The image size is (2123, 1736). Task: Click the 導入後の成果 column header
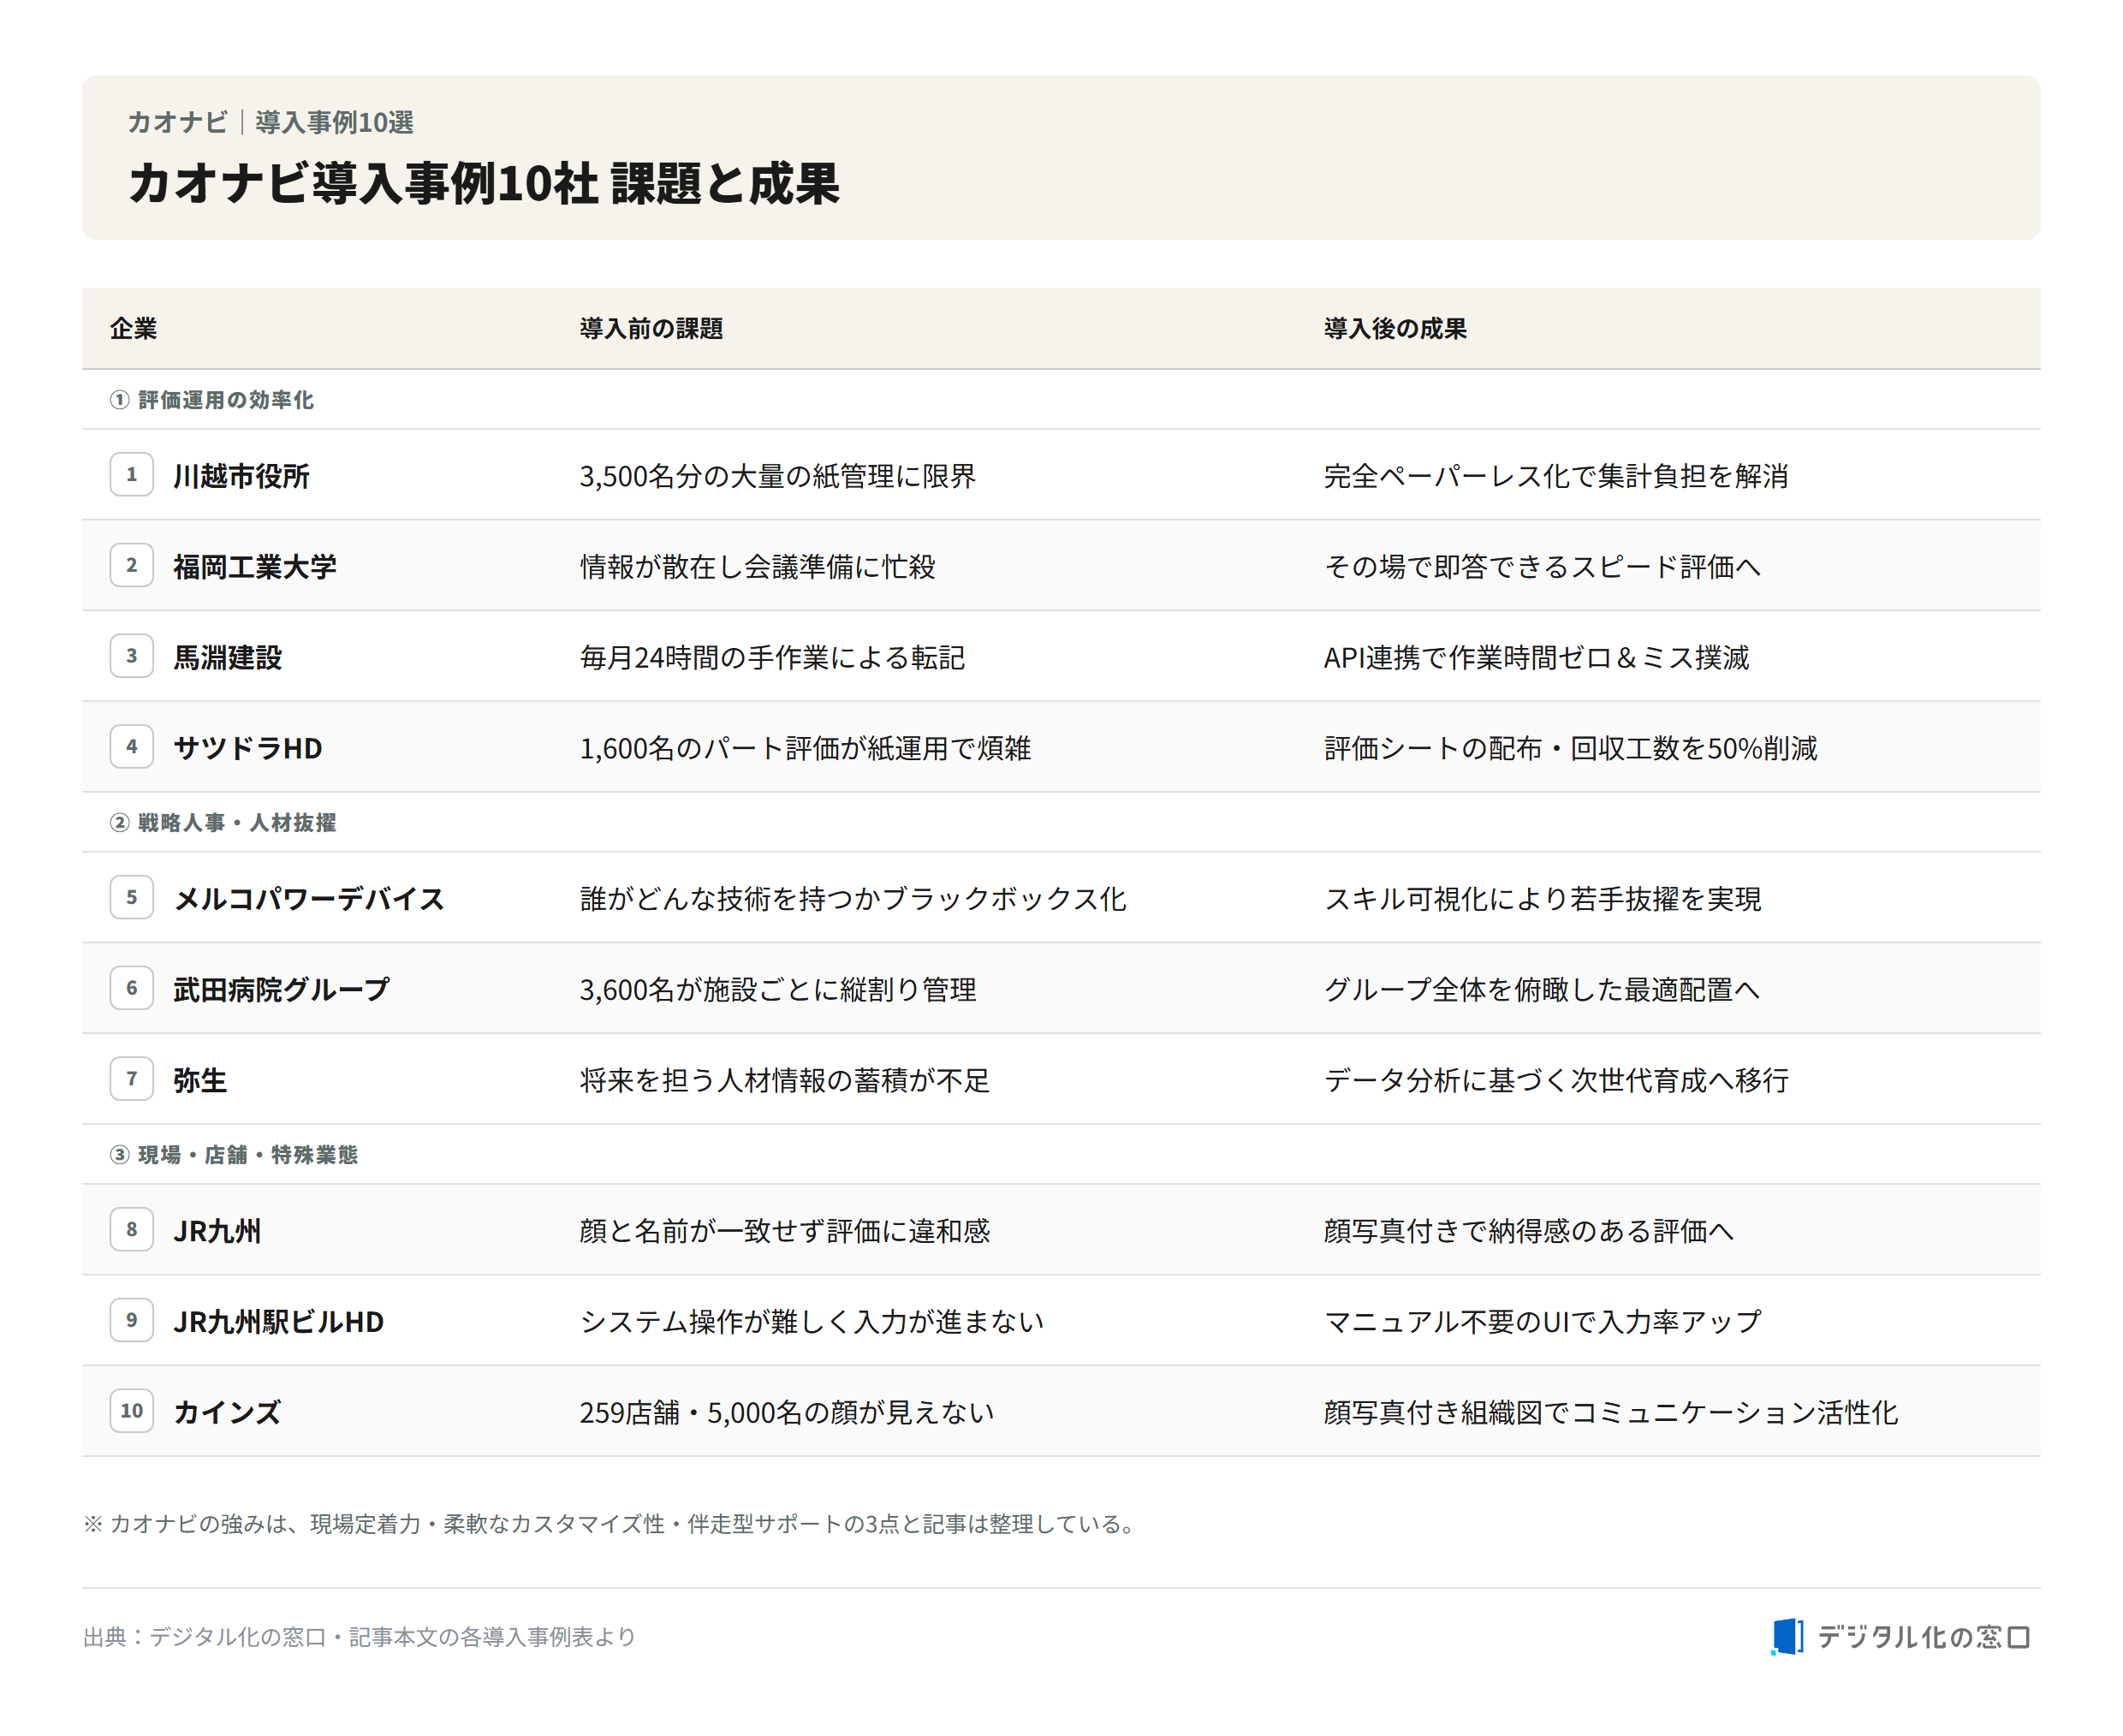(1395, 328)
